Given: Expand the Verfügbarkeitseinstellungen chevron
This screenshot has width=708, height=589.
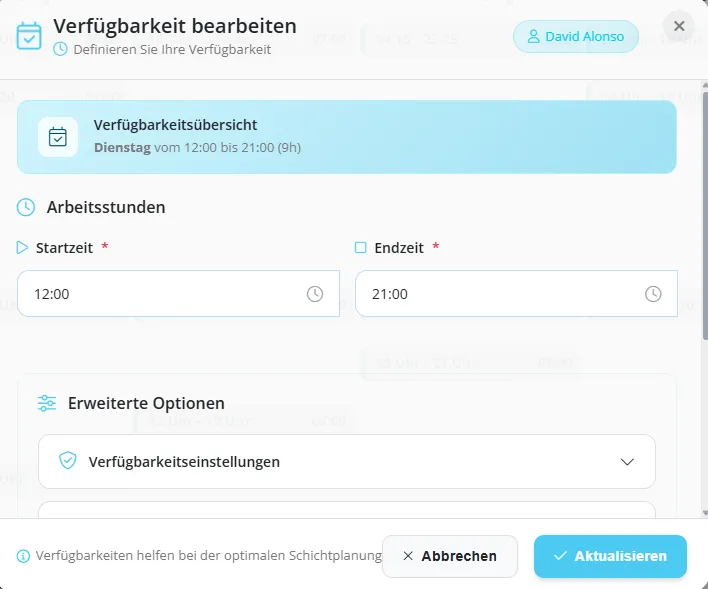Looking at the screenshot, I should click(627, 462).
